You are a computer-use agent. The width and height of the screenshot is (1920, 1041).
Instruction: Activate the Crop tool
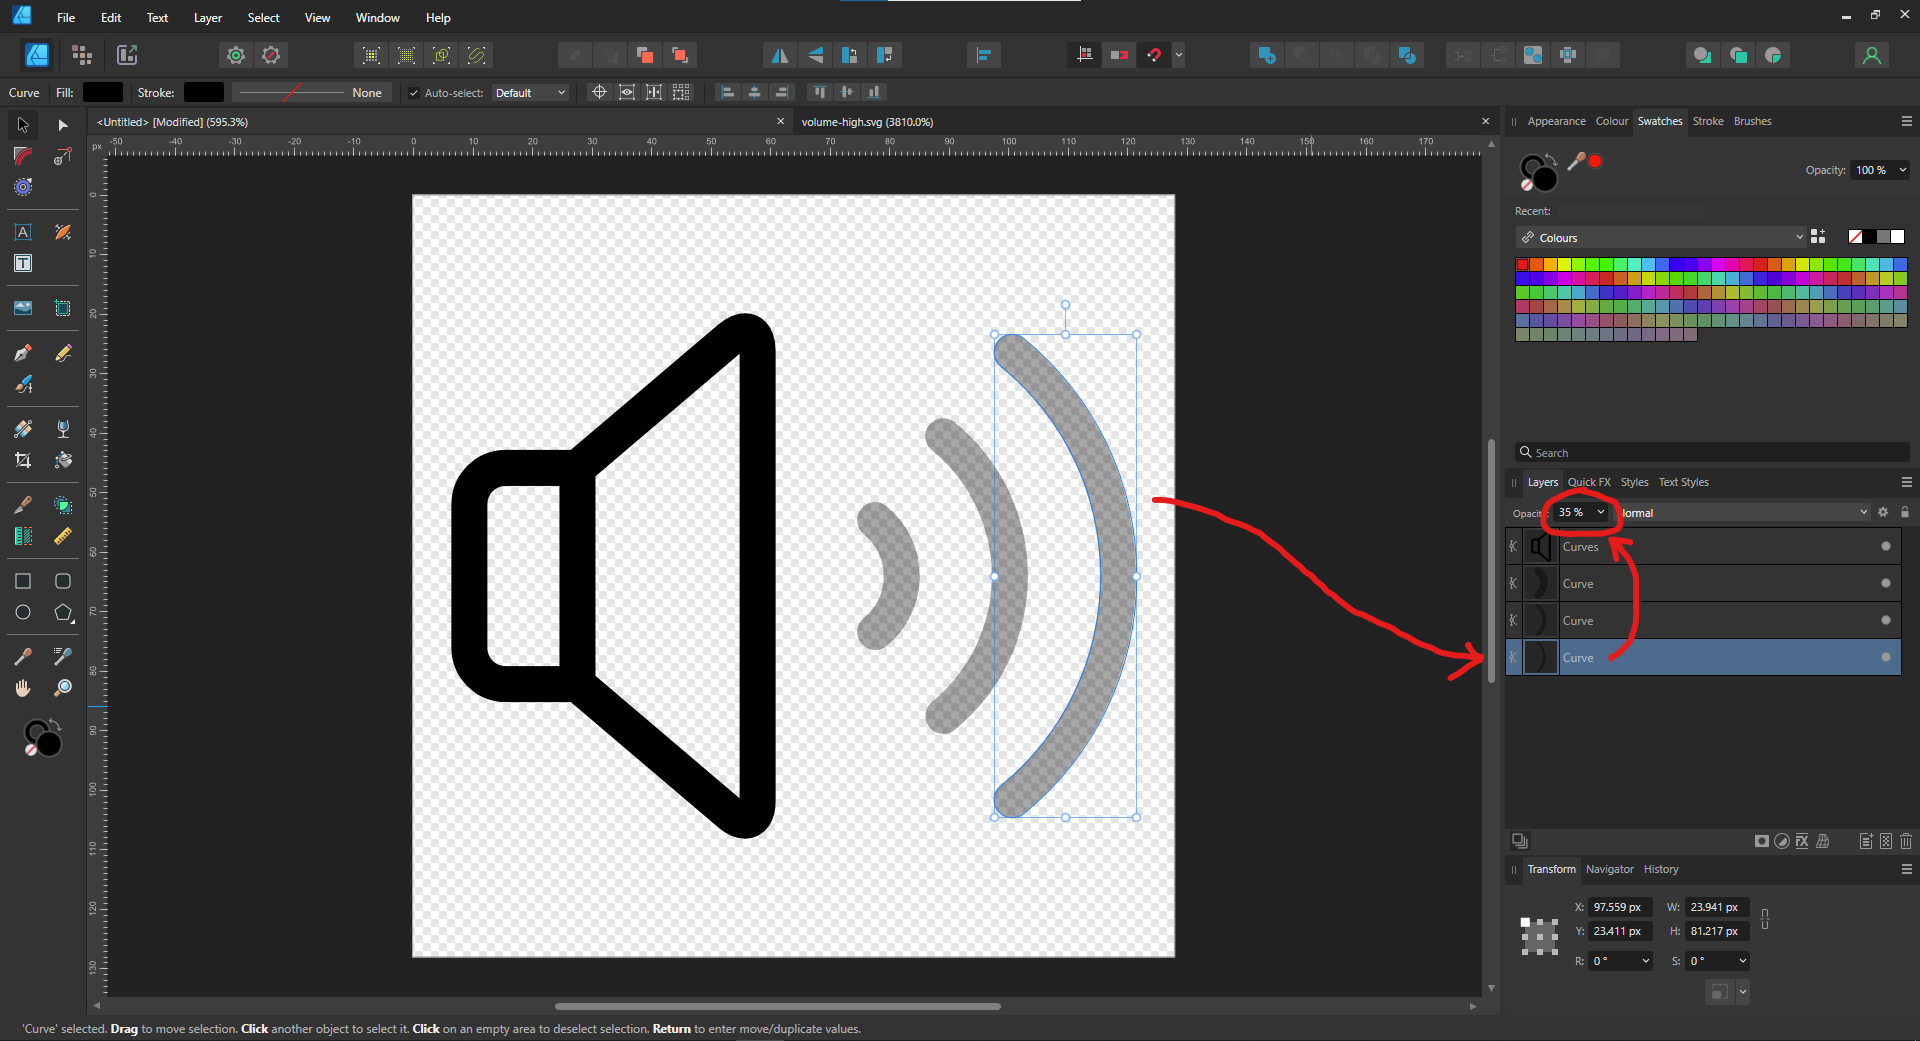pyautogui.click(x=23, y=460)
